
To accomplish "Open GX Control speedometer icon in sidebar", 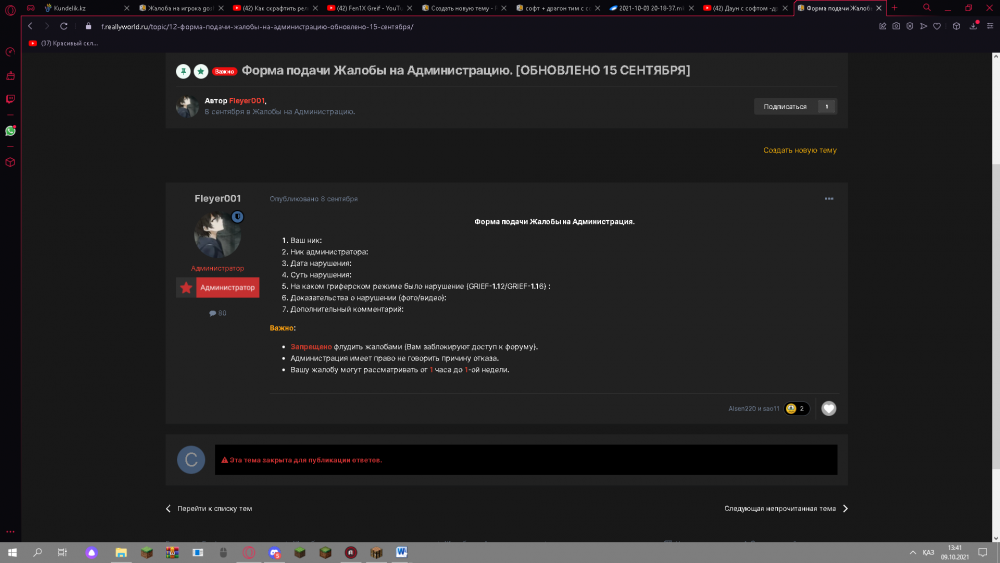I will tap(10, 52).
